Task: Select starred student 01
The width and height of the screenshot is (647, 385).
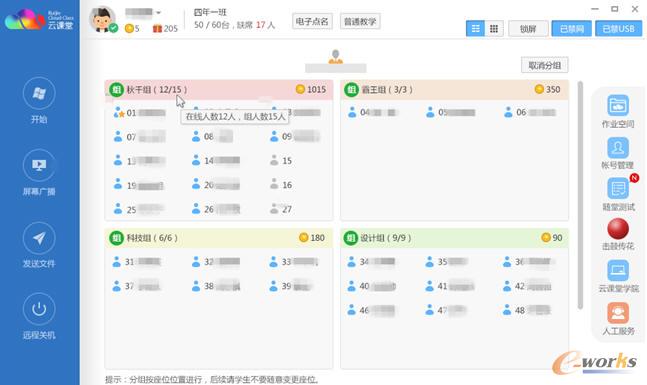Action: (139, 113)
